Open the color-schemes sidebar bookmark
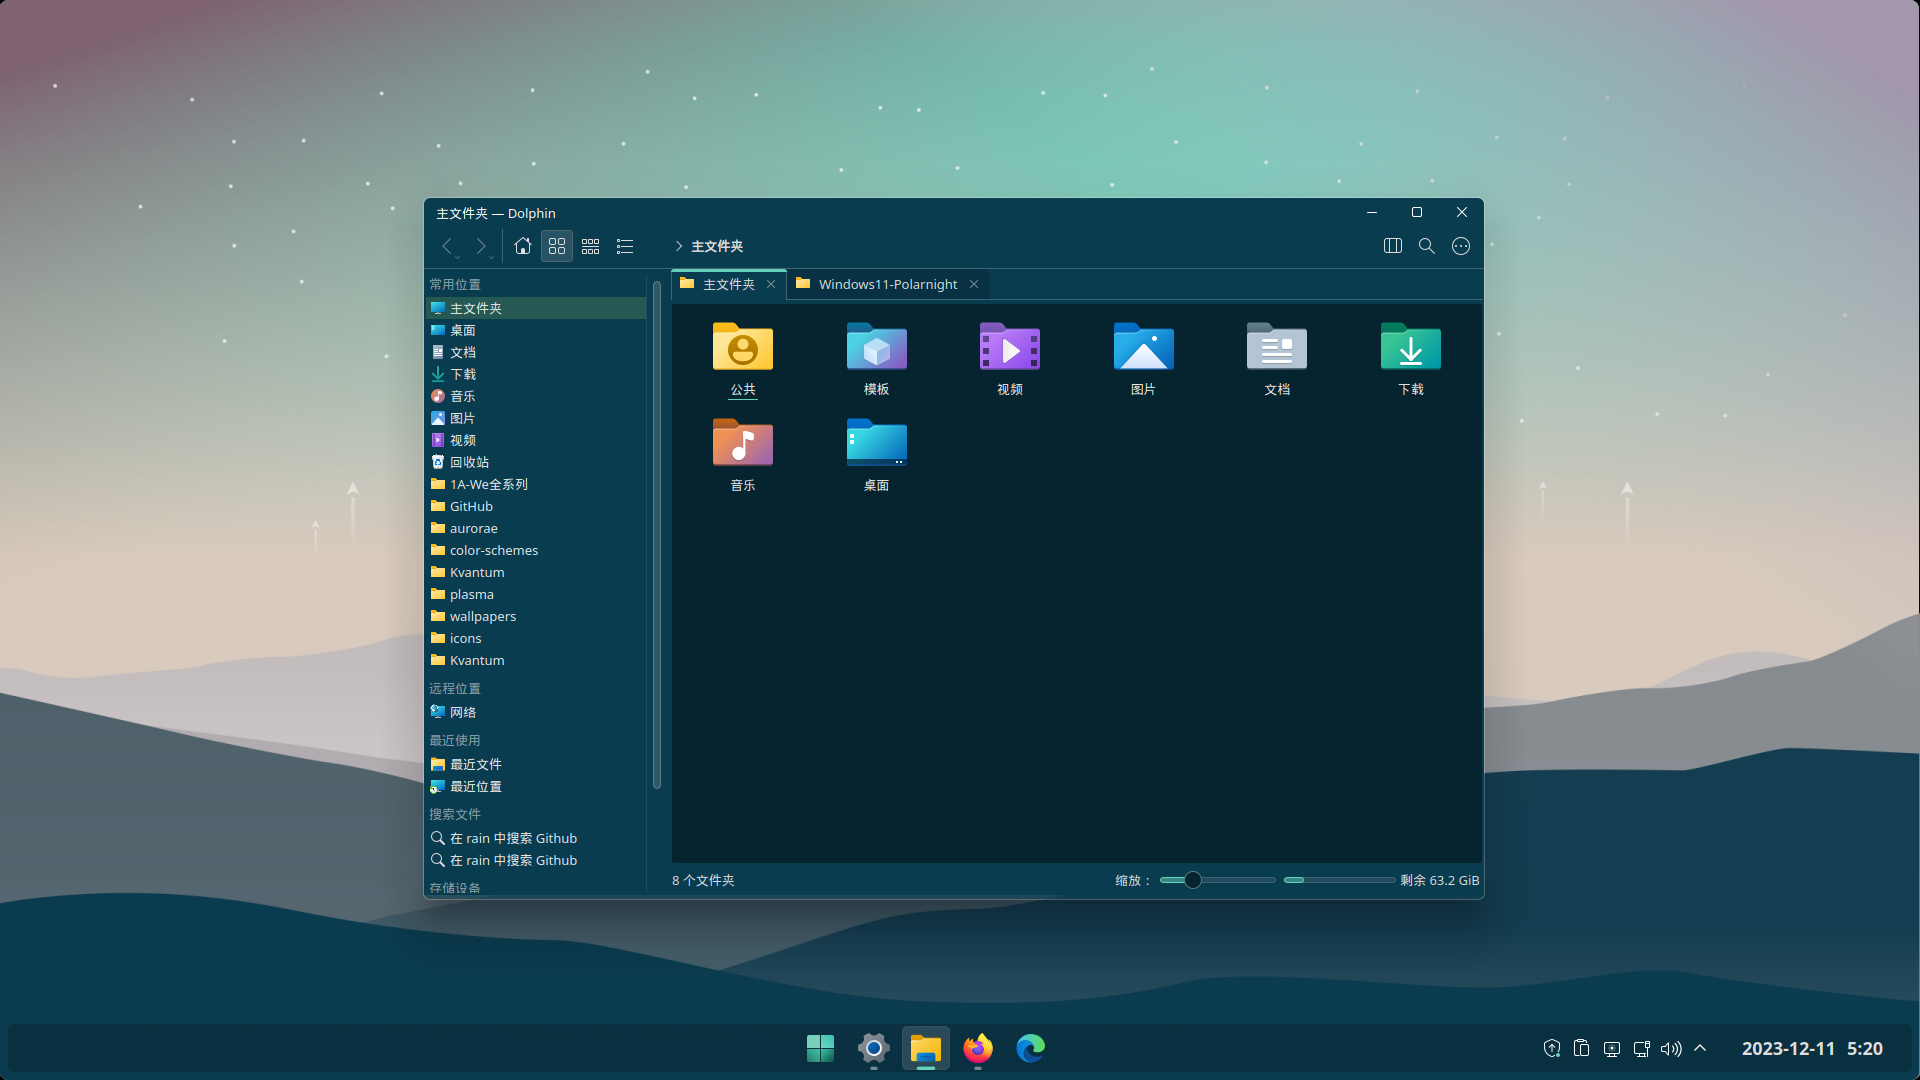 coord(537,550)
